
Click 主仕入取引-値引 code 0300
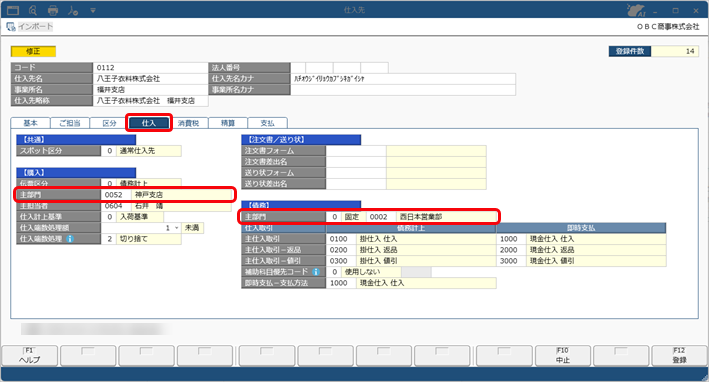point(341,261)
